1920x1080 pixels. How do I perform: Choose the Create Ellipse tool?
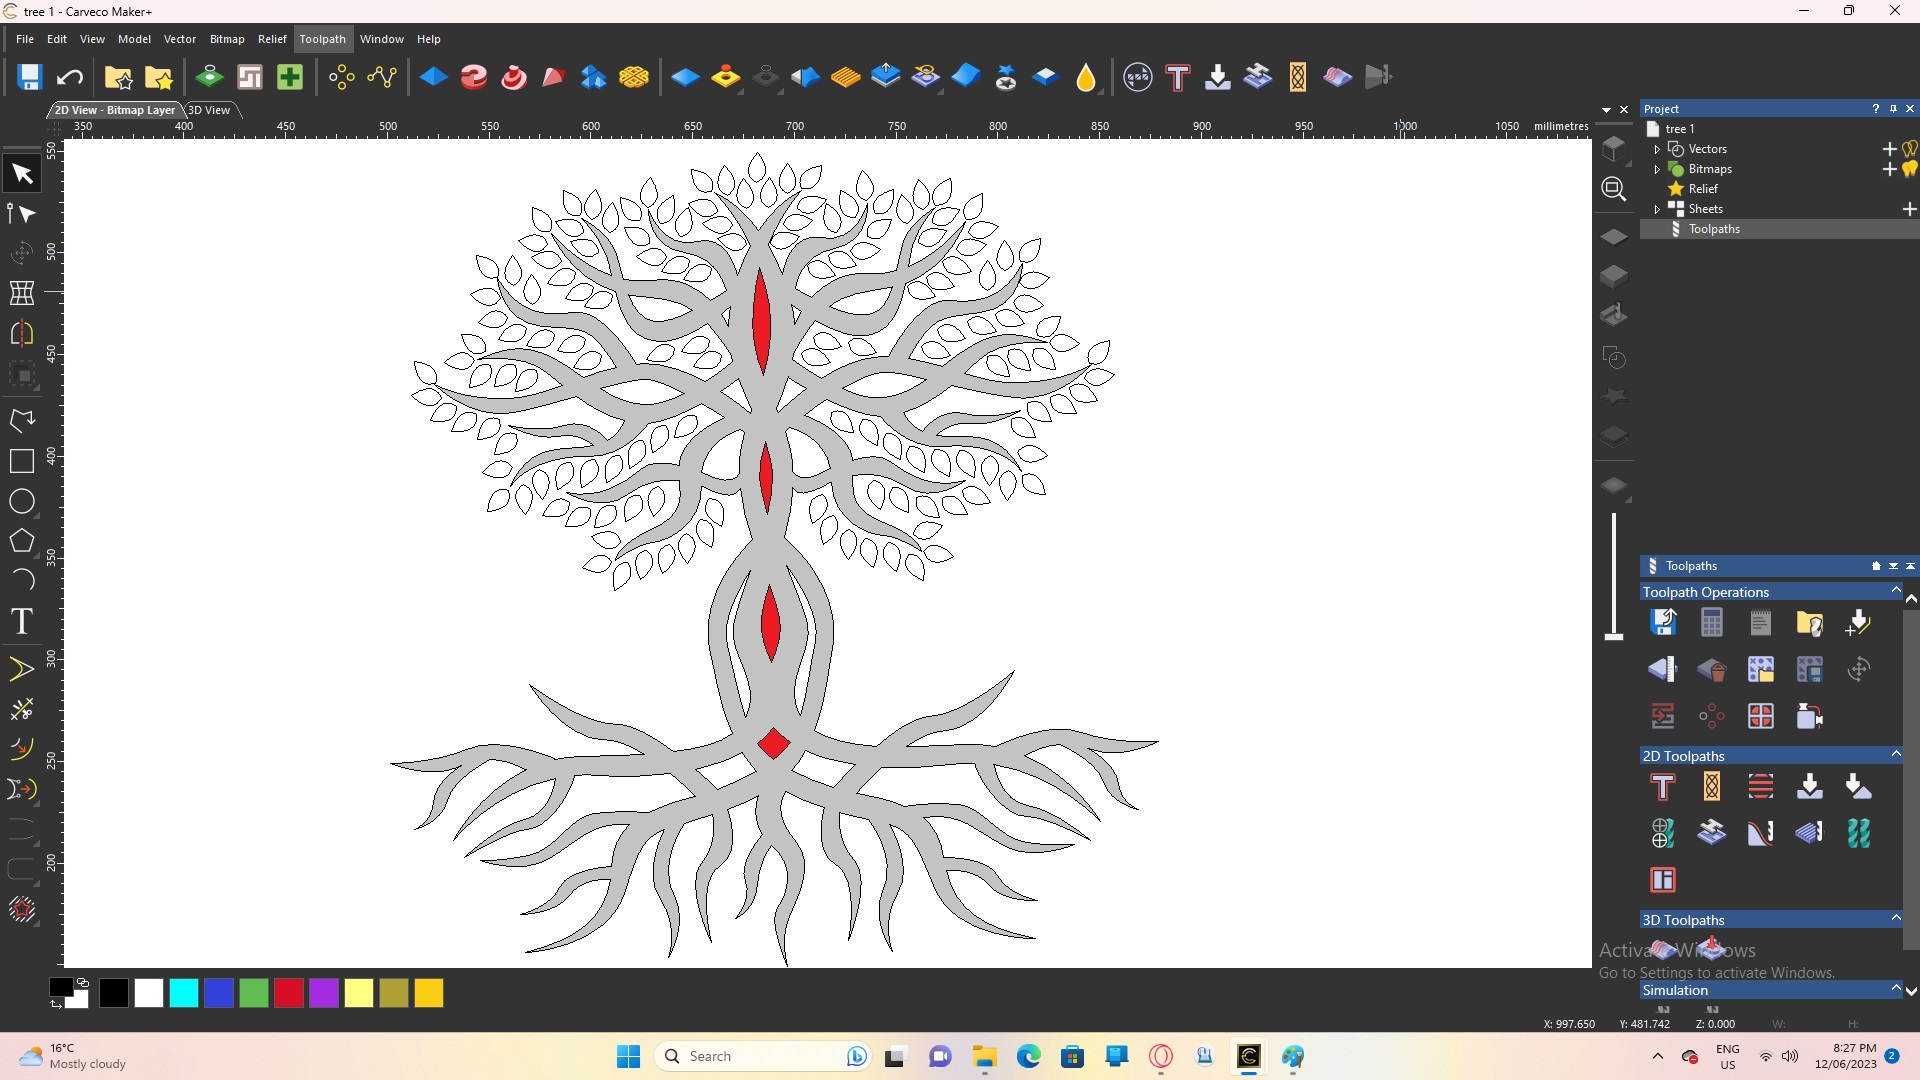22,502
